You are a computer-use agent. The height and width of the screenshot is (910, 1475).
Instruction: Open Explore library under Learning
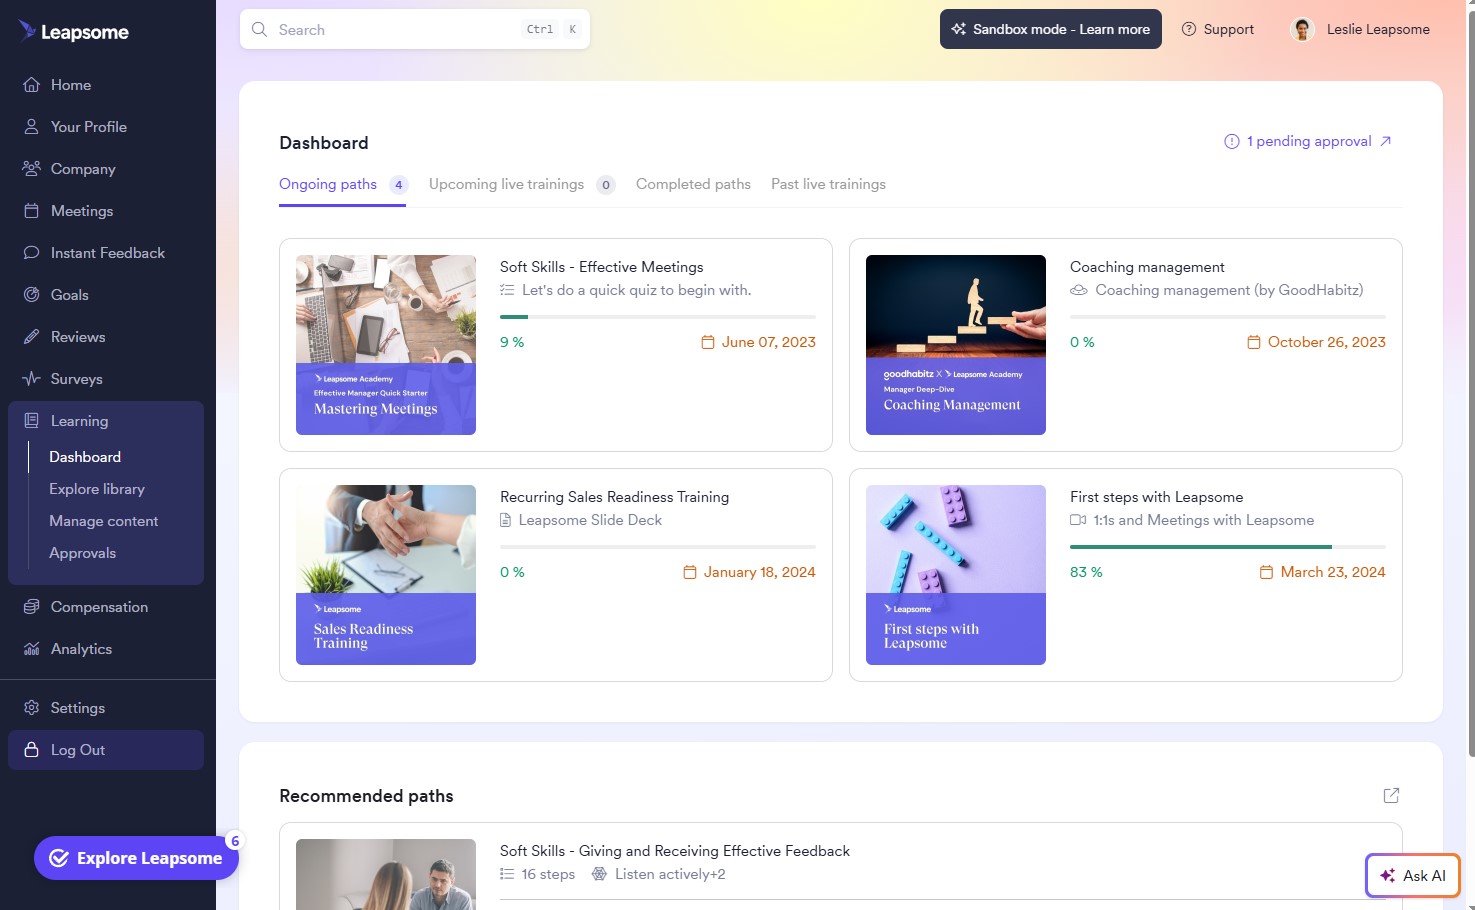(97, 489)
